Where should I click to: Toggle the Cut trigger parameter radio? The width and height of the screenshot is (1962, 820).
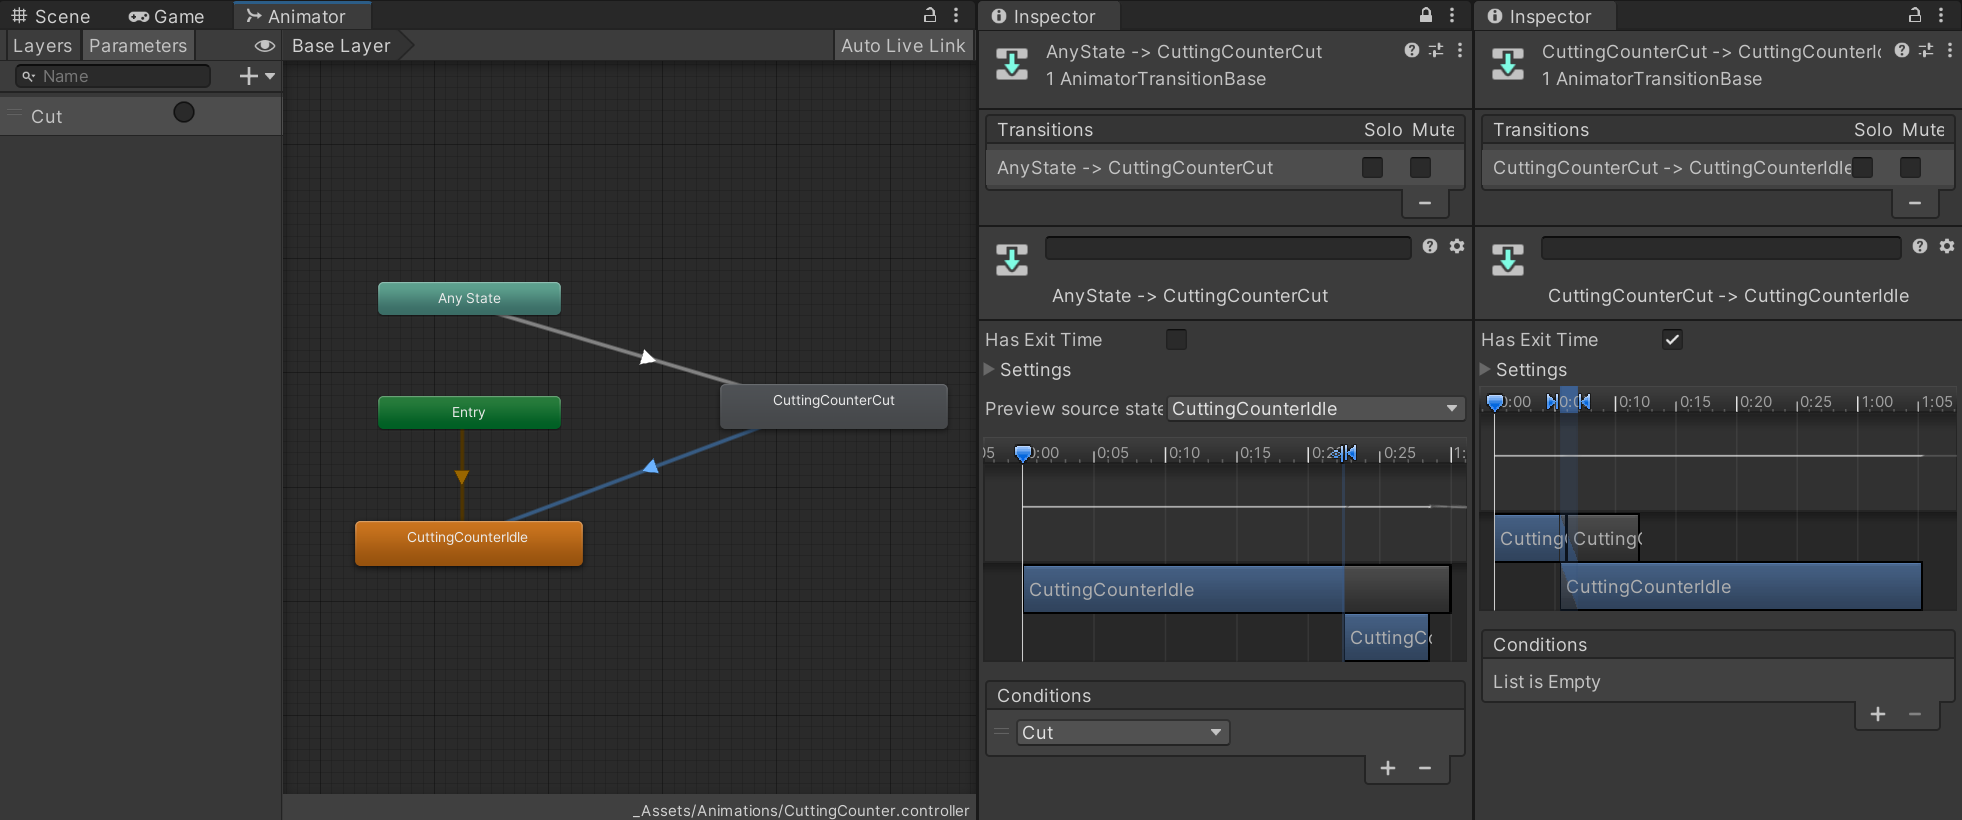184,112
